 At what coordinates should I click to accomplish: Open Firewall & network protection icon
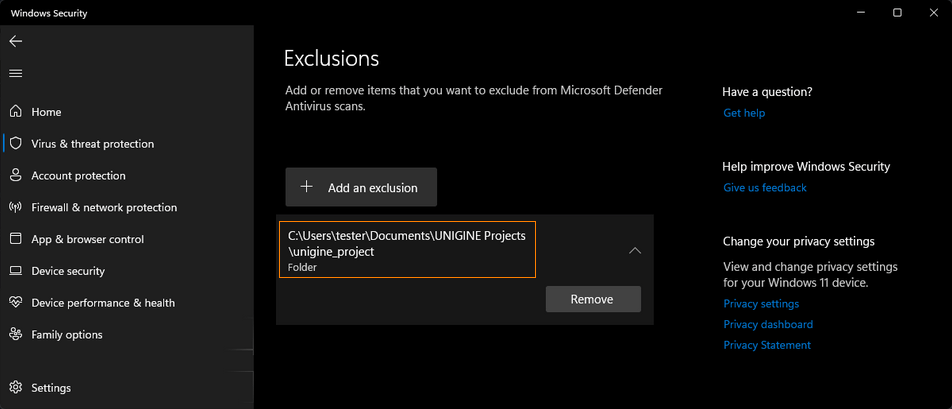pos(15,207)
